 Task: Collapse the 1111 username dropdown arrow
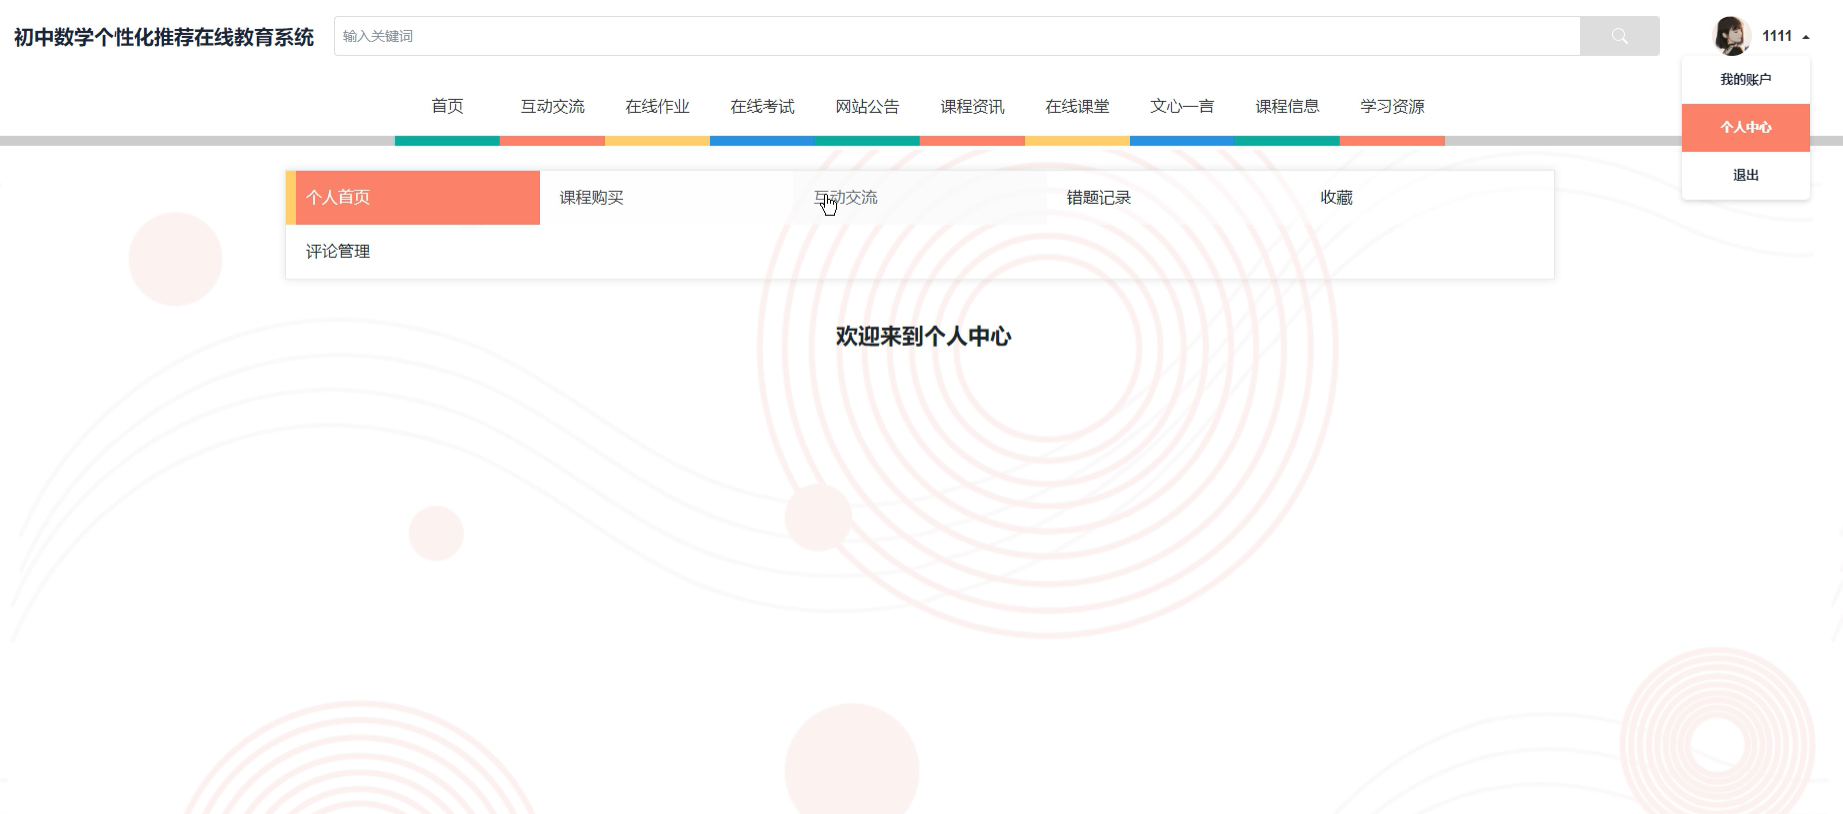point(1806,37)
